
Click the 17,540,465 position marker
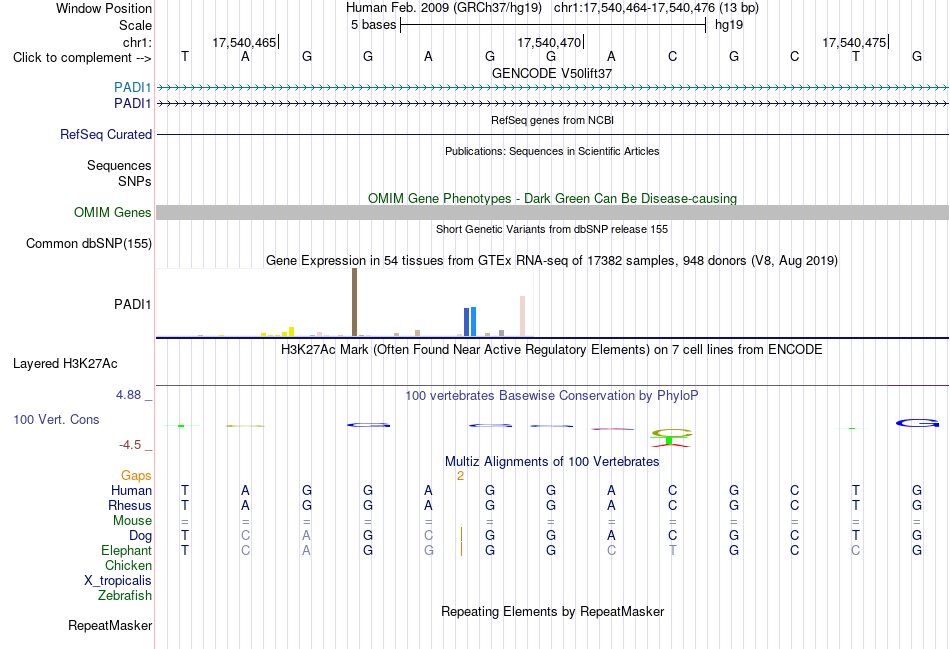click(245, 42)
